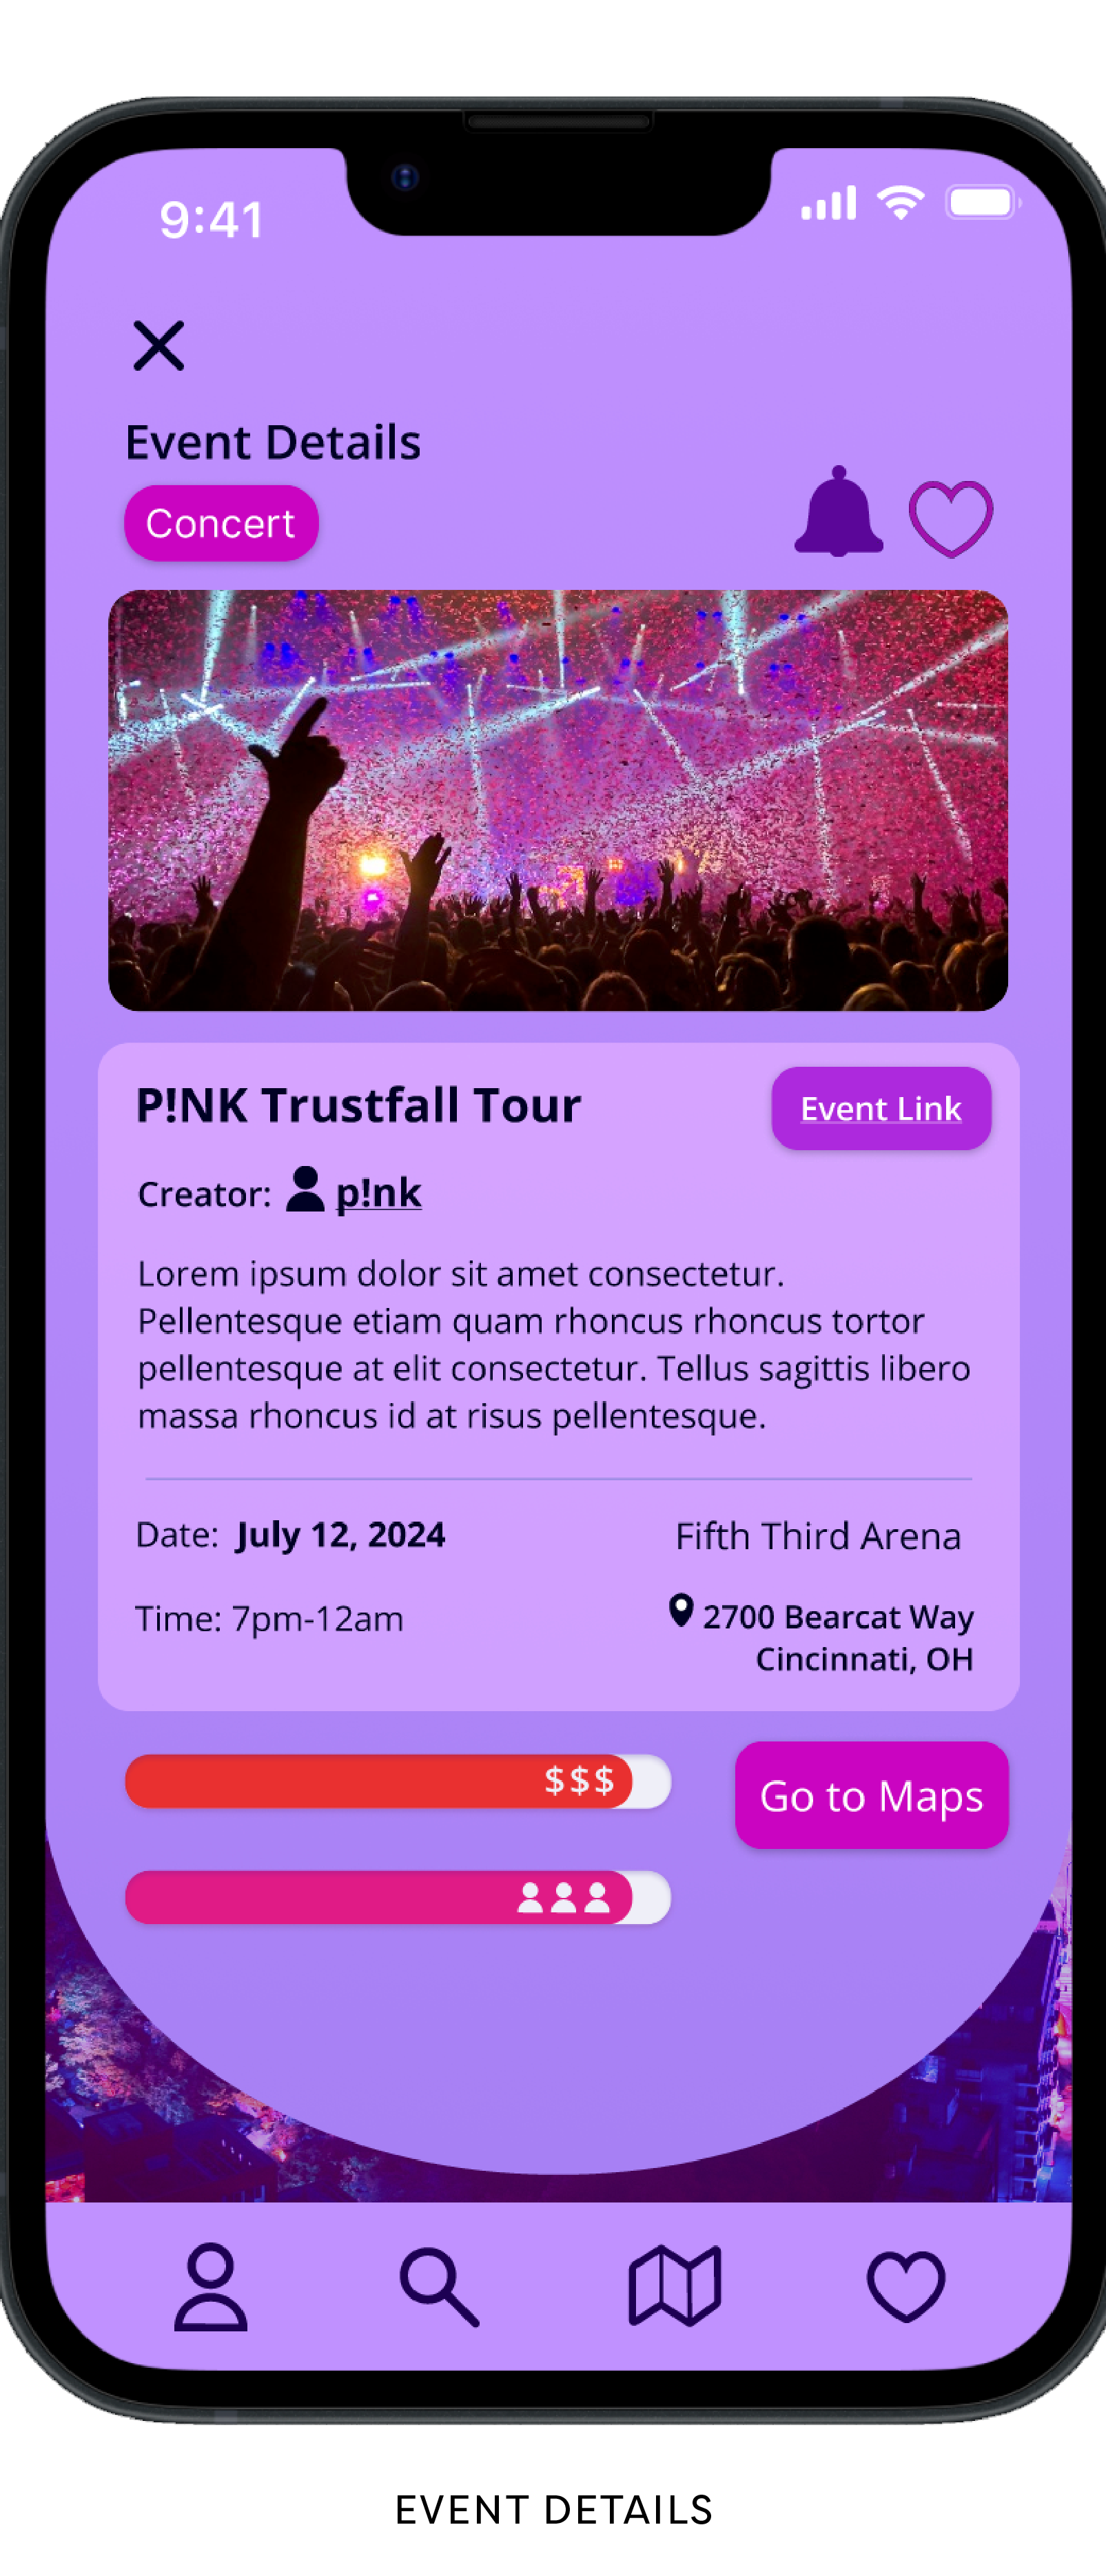Open the Event Link button
Image resolution: width=1106 pixels, height=2576 pixels.
[x=880, y=1108]
